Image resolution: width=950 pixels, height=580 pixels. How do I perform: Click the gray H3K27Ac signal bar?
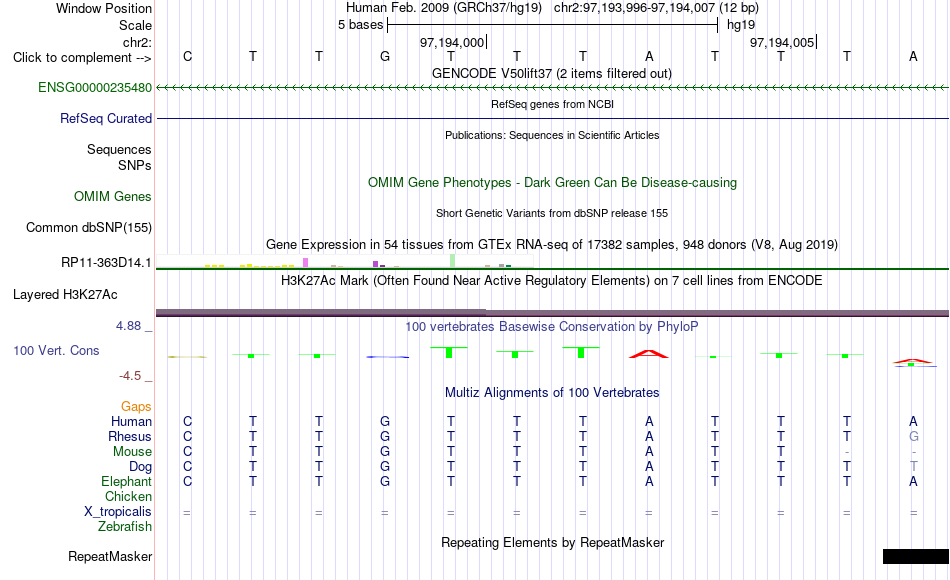[x=552, y=313]
